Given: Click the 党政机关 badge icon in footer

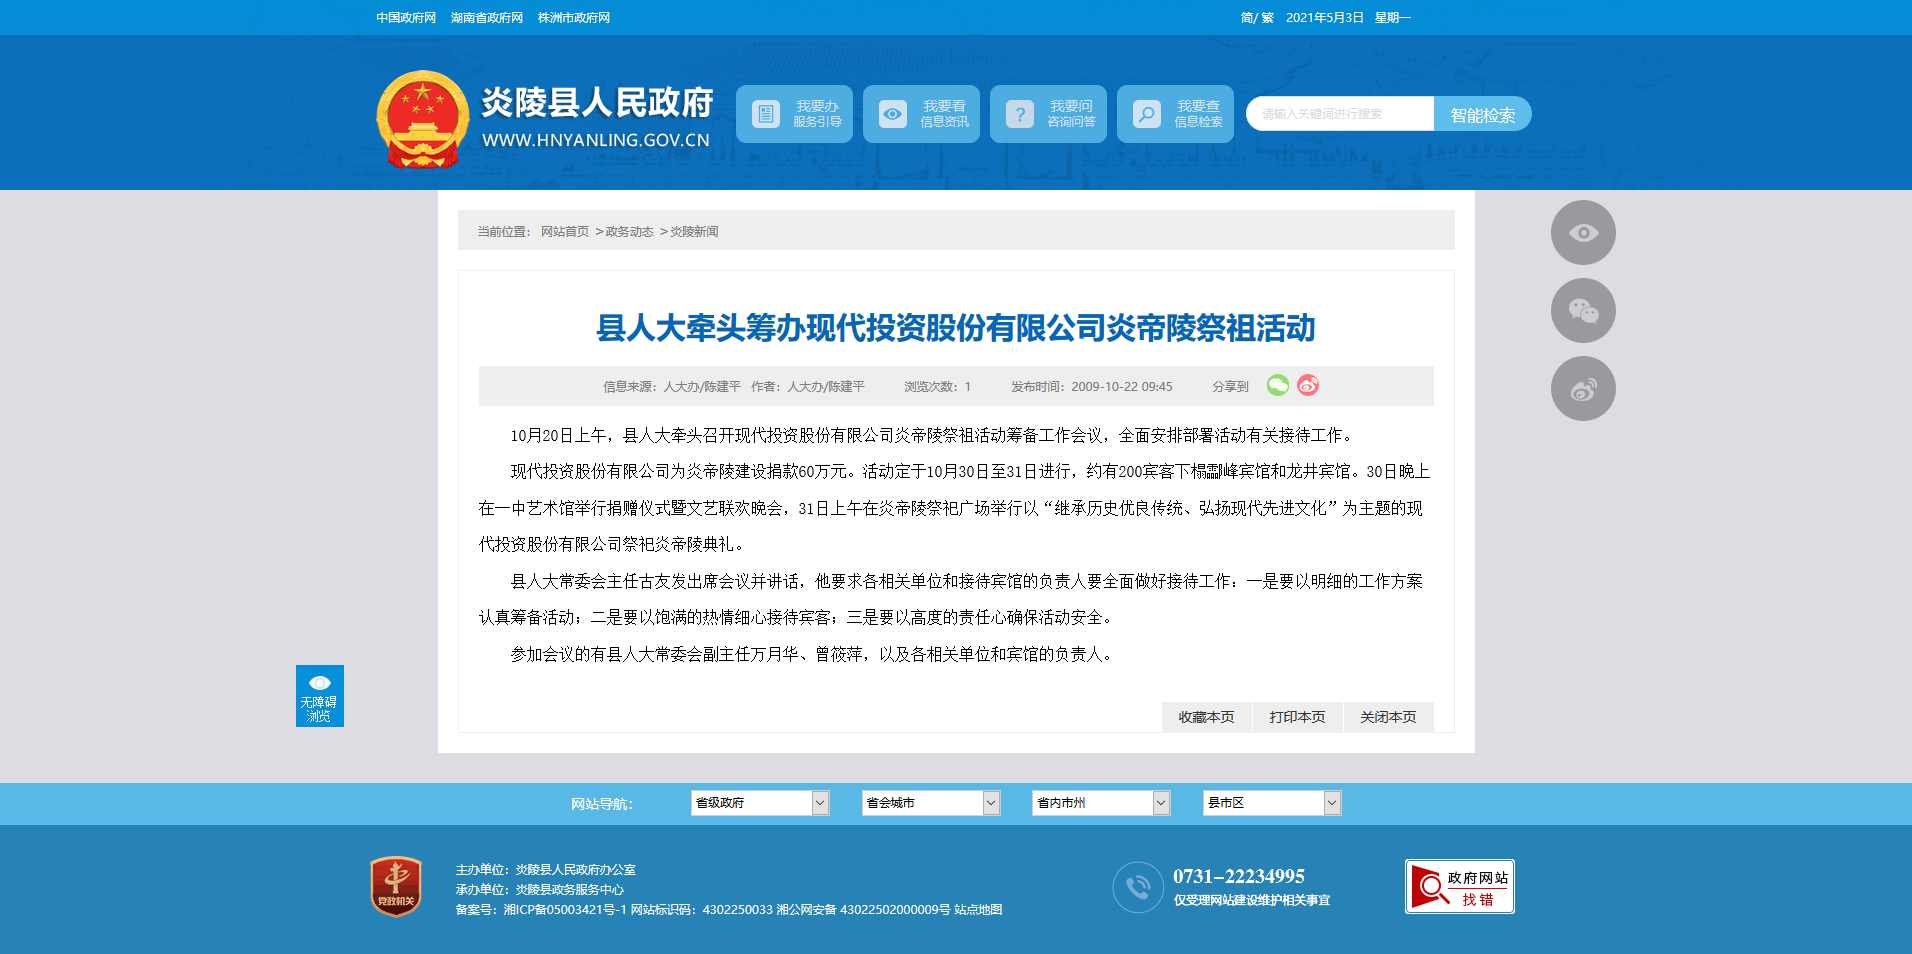Looking at the screenshot, I should [x=396, y=886].
